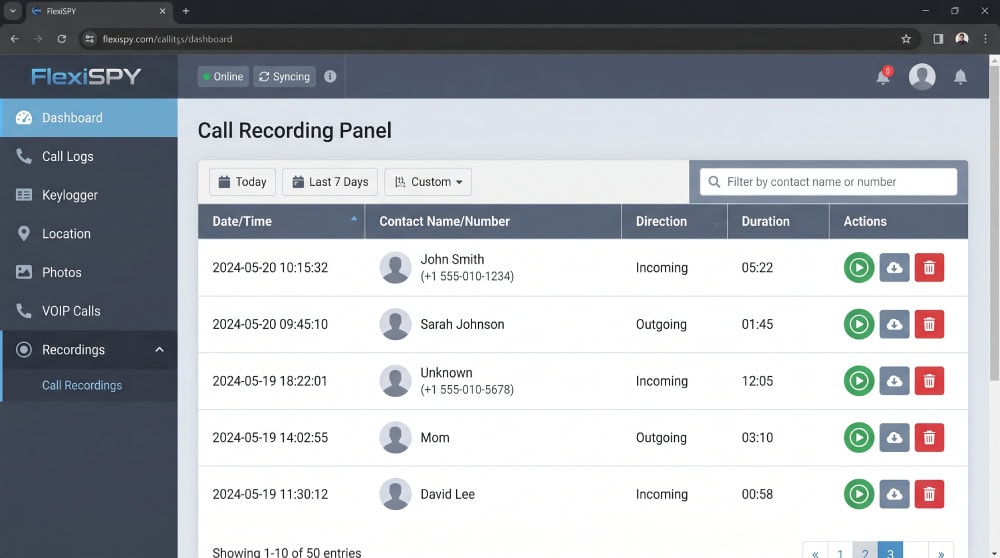The image size is (1000, 558).
Task: Play the Unknown caller recording
Action: pyautogui.click(x=858, y=381)
